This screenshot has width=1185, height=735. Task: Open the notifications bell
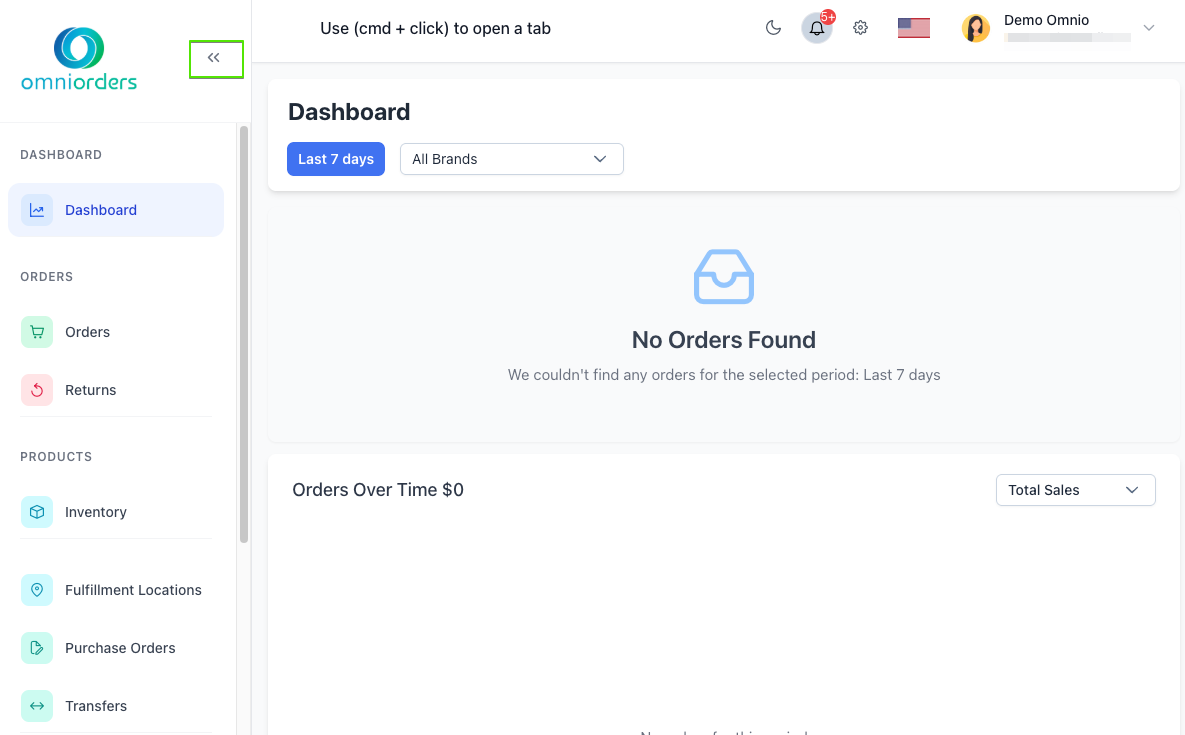817,28
